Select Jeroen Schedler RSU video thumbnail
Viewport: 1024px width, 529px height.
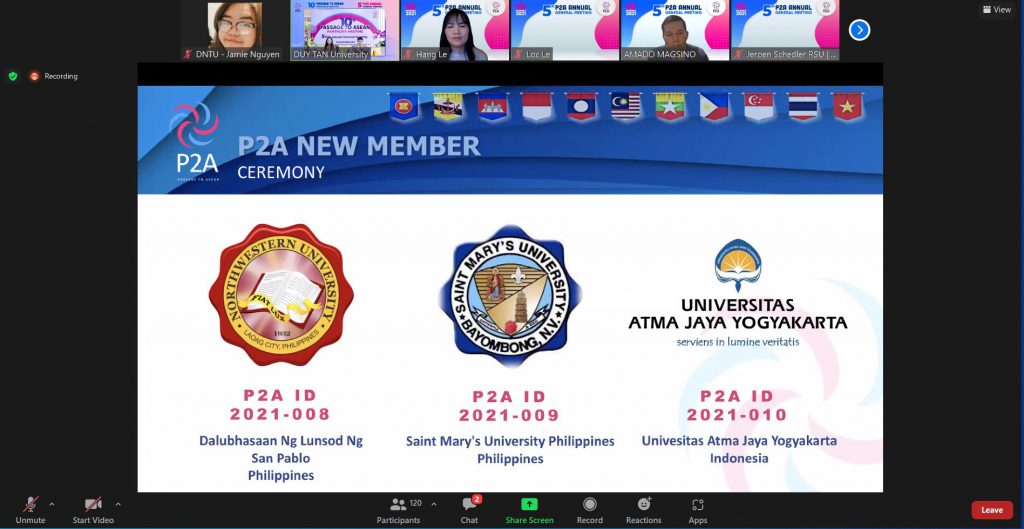click(786, 31)
